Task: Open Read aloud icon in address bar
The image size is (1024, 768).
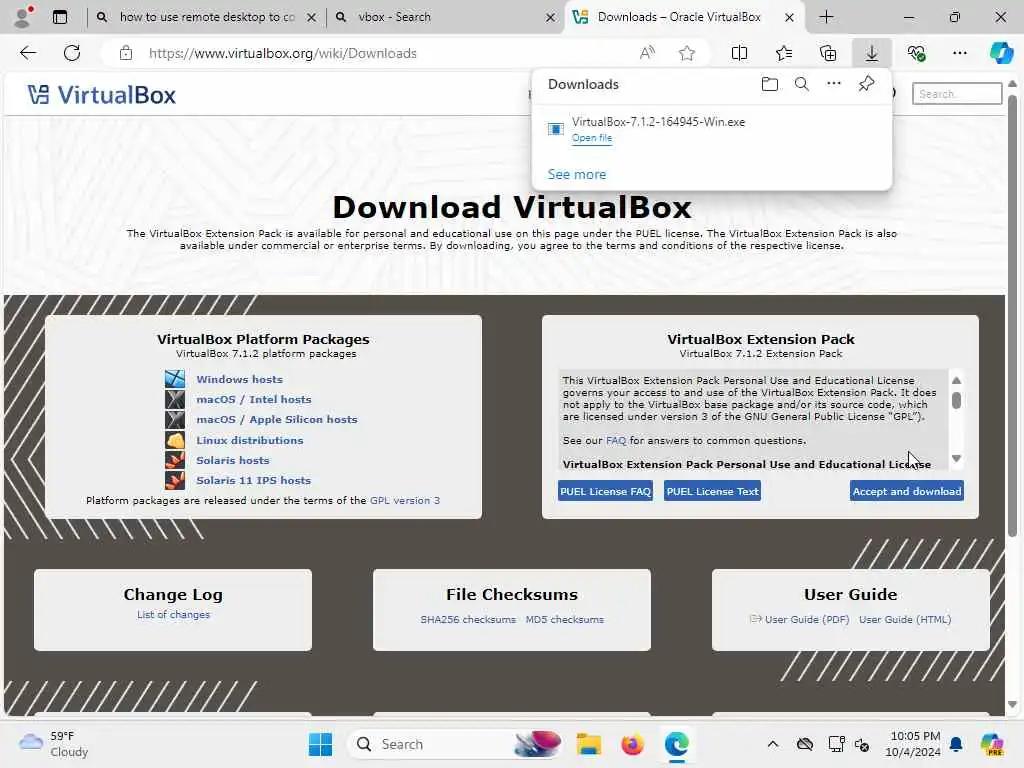Action: pos(647,53)
